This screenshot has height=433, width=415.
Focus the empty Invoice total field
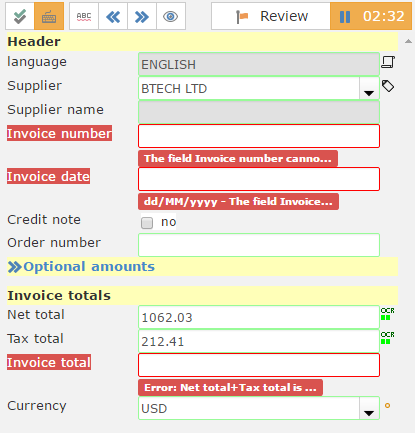click(259, 365)
